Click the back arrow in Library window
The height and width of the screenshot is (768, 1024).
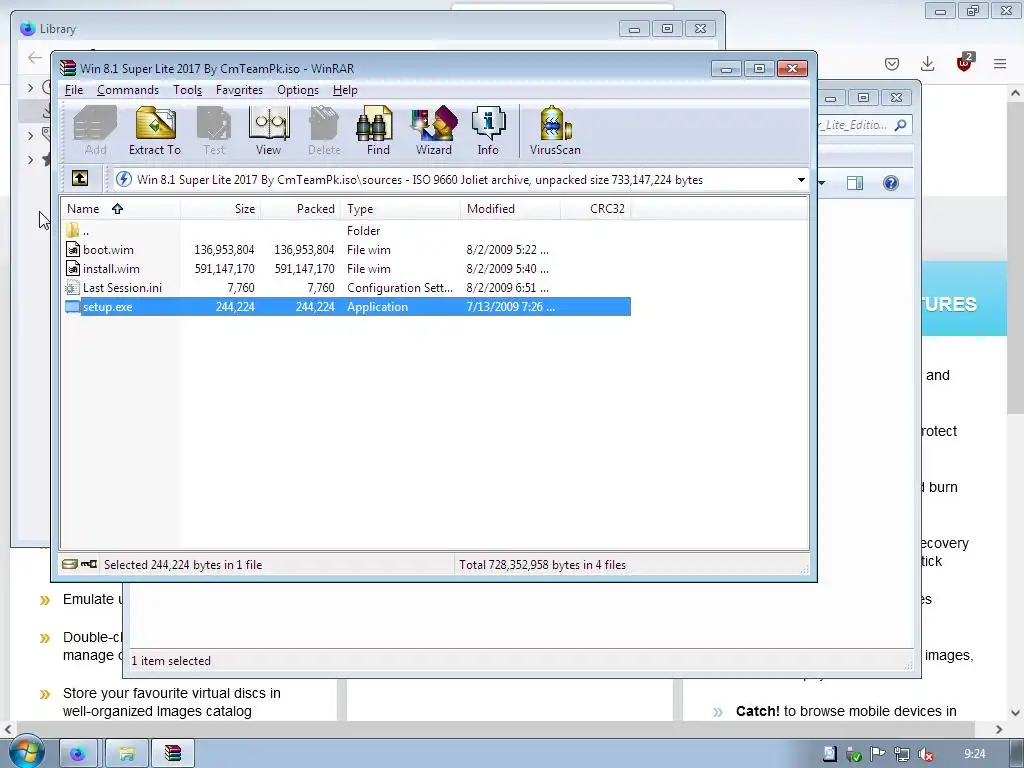coord(35,57)
